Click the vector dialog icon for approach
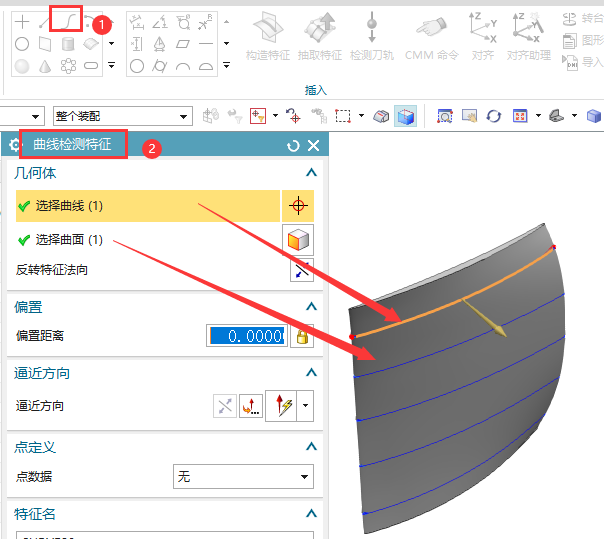604x539 pixels. point(251,405)
